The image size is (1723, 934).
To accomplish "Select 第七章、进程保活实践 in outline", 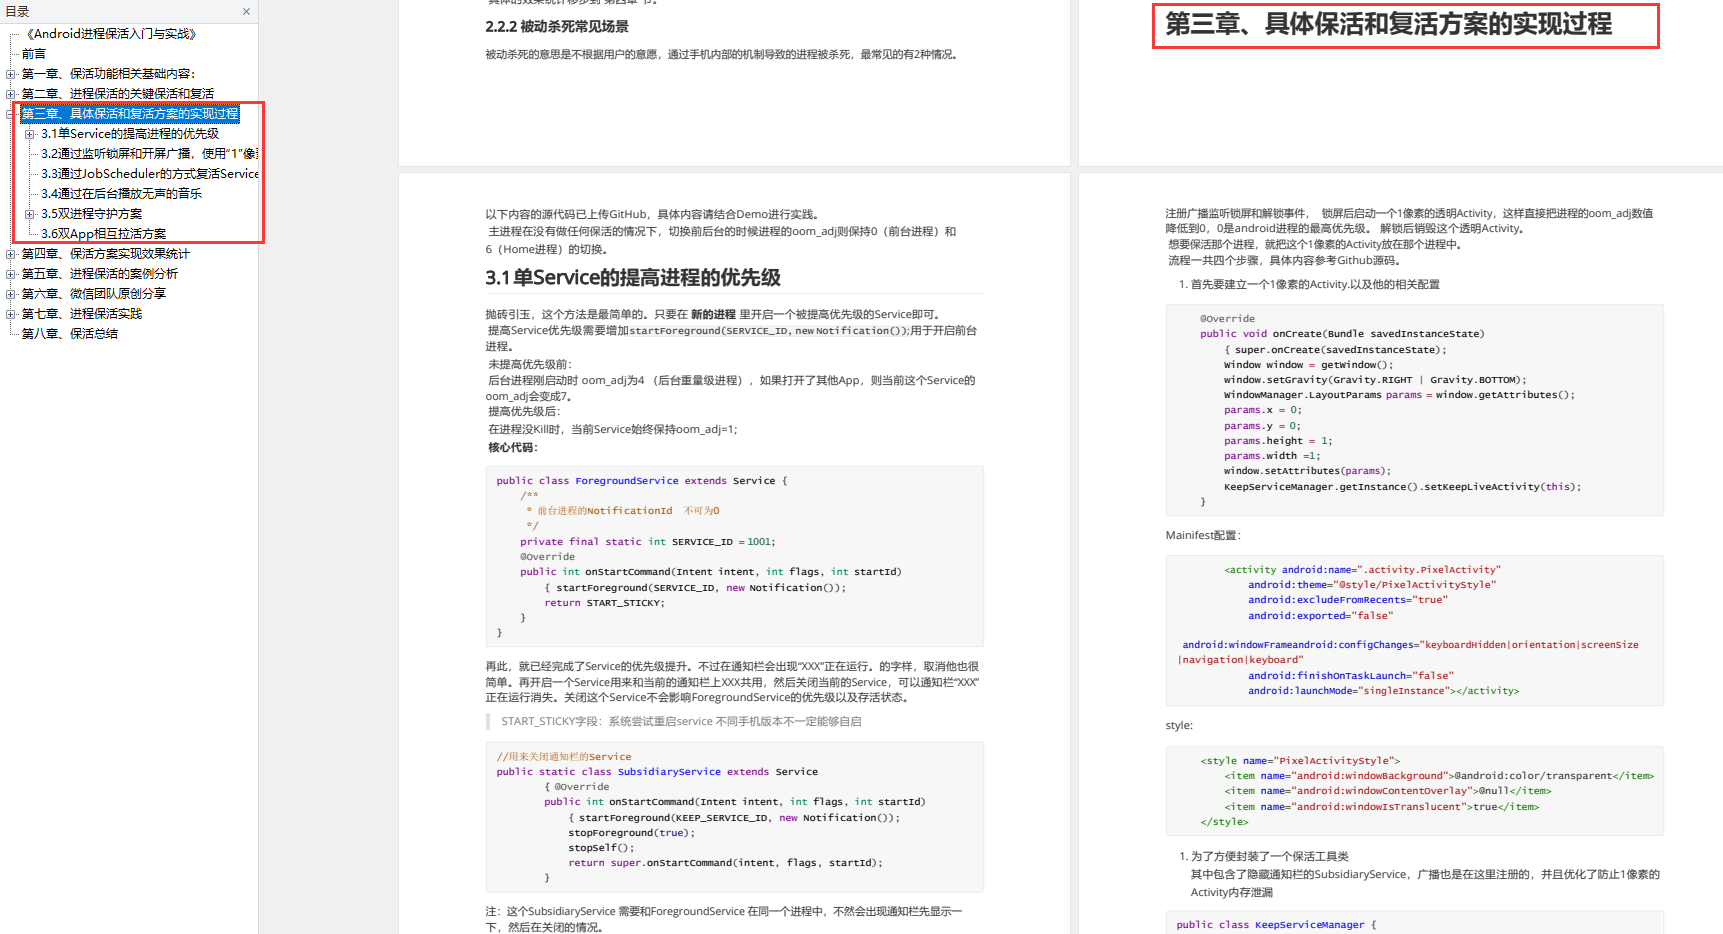I will pos(82,314).
